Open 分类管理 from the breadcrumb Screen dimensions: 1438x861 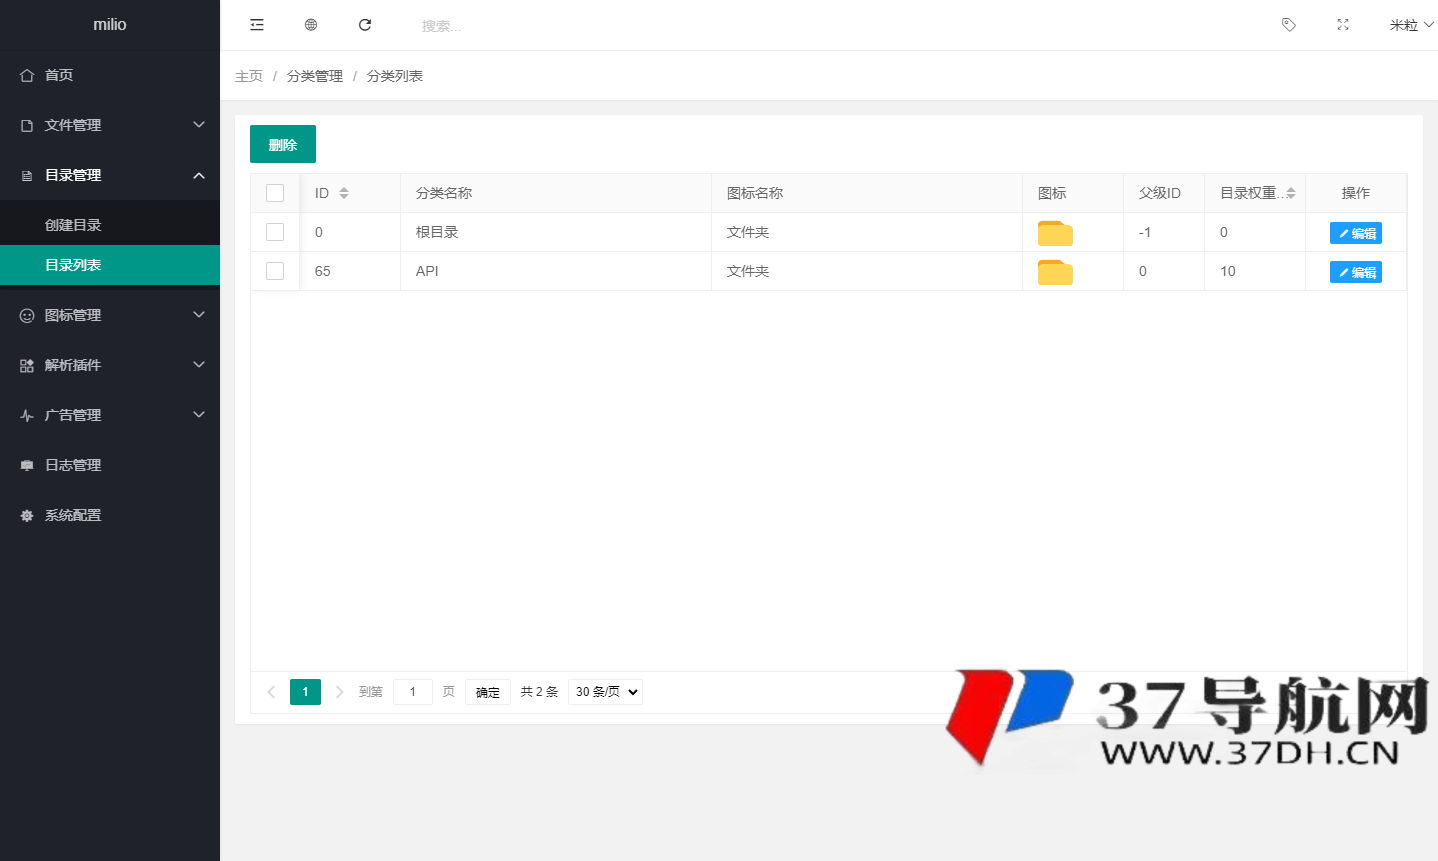pos(314,75)
